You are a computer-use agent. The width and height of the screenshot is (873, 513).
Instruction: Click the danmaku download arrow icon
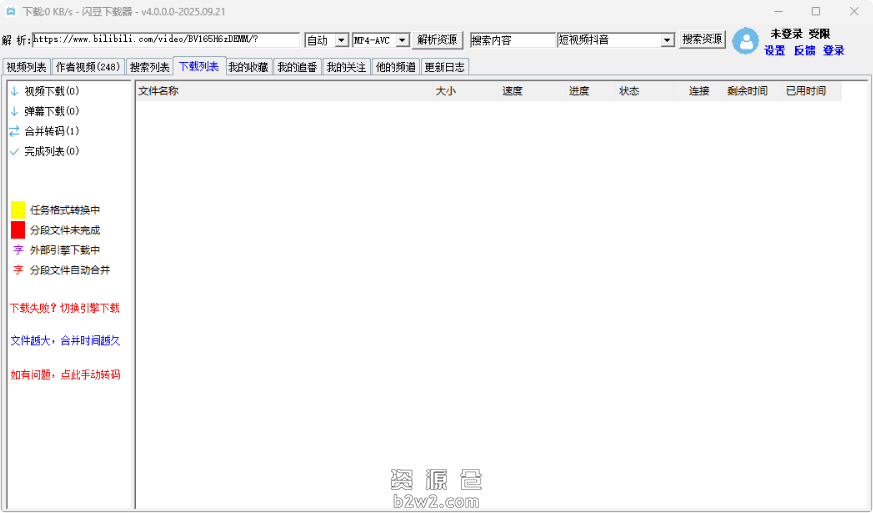click(14, 111)
